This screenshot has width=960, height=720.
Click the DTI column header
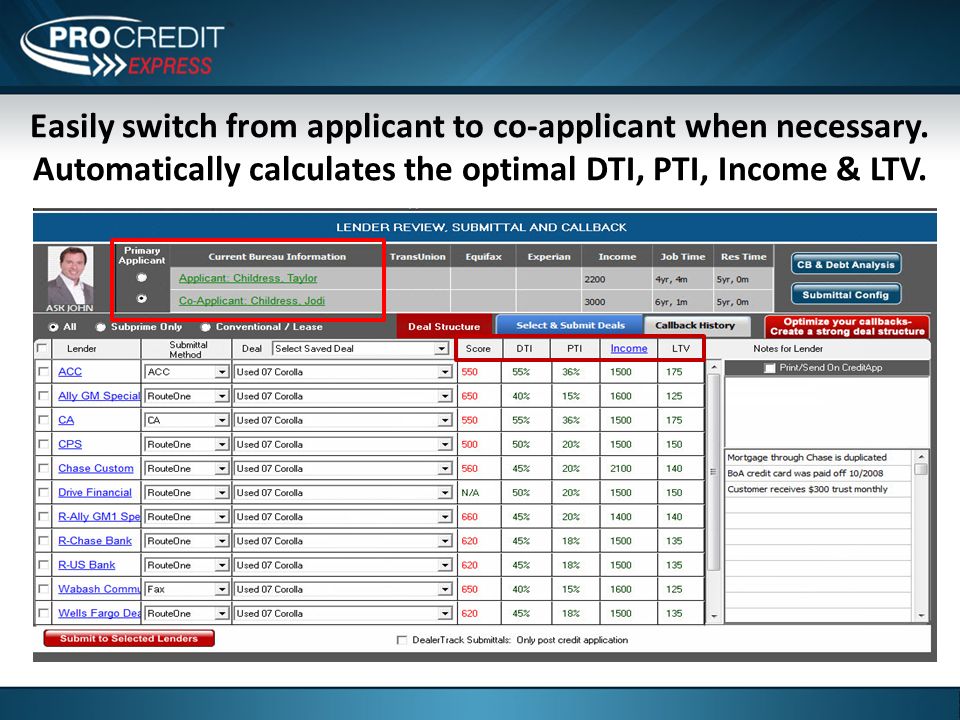tap(525, 348)
